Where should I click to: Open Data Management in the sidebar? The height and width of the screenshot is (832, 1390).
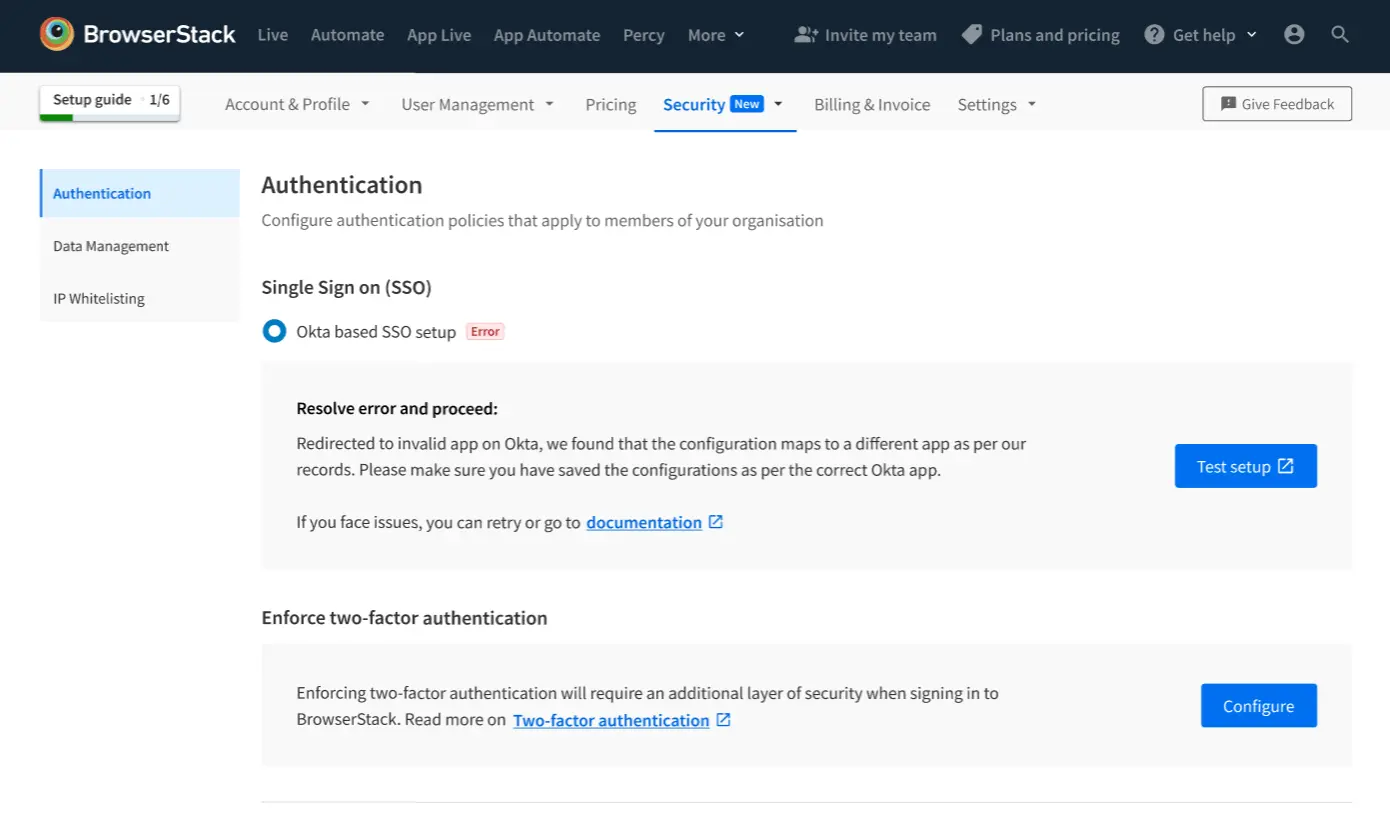pyautogui.click(x=111, y=246)
